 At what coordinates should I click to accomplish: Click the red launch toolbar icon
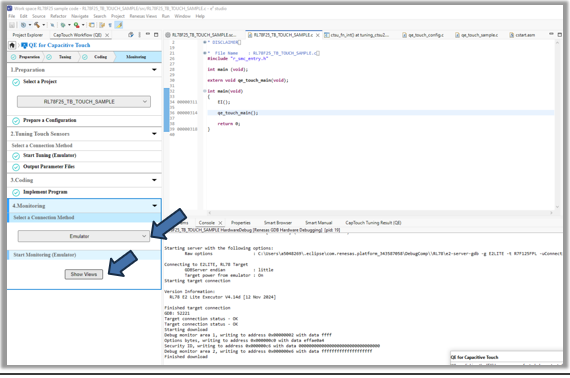coord(76,25)
